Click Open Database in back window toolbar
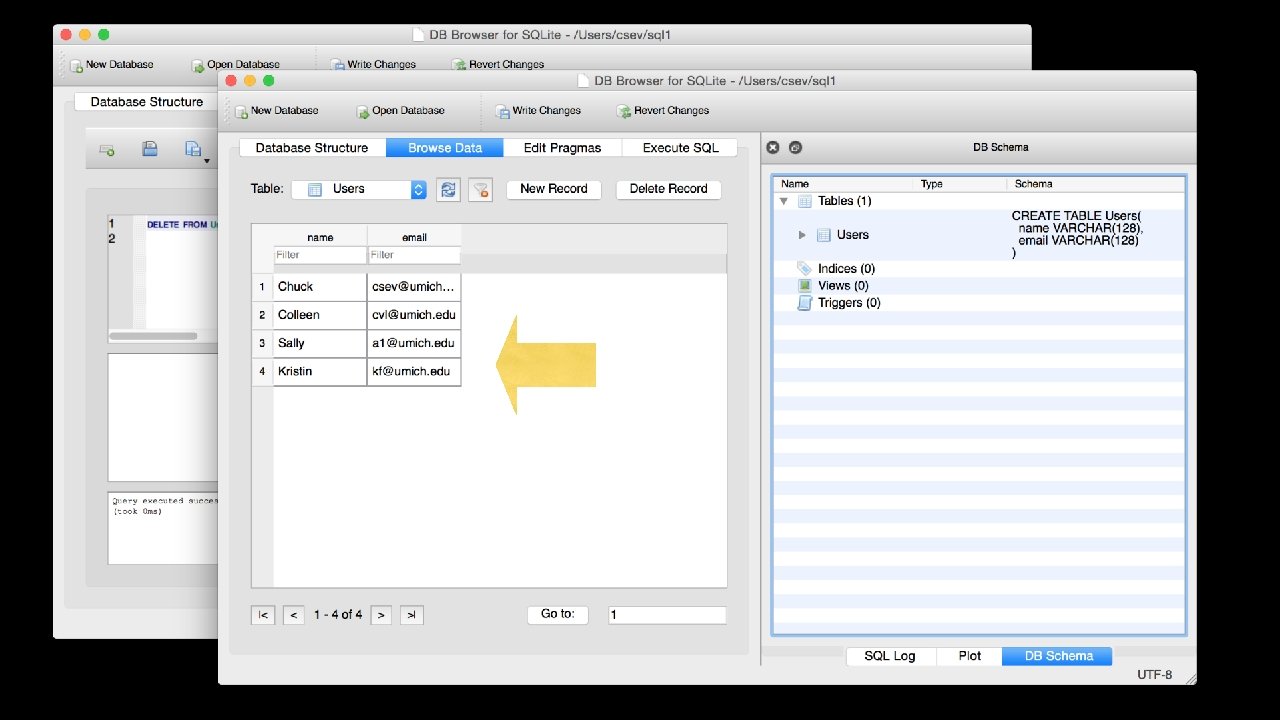 236,65
